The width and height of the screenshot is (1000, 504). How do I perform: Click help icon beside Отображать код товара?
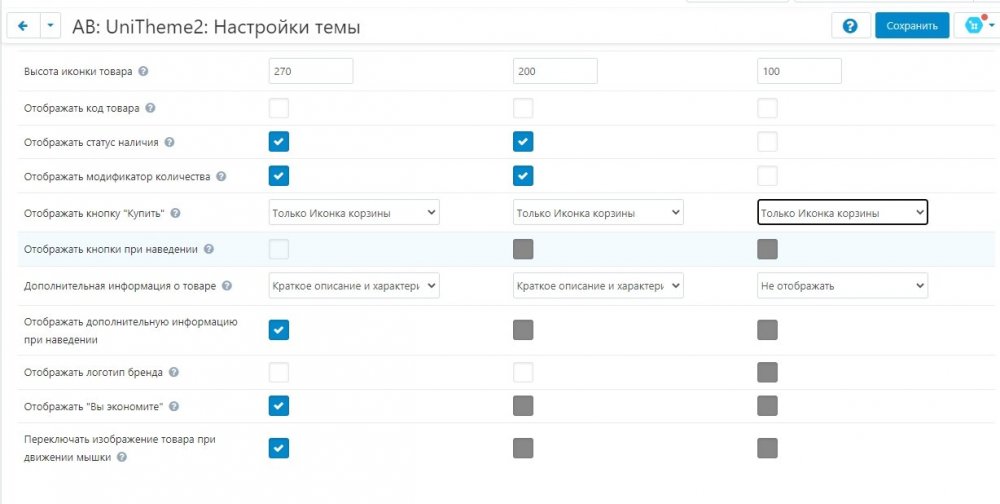pyautogui.click(x=151, y=107)
